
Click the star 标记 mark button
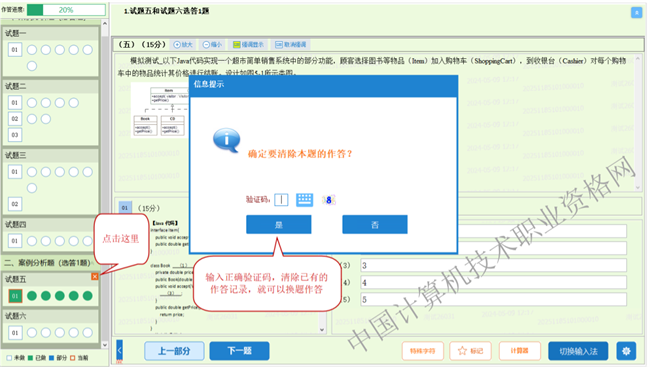(x=470, y=351)
